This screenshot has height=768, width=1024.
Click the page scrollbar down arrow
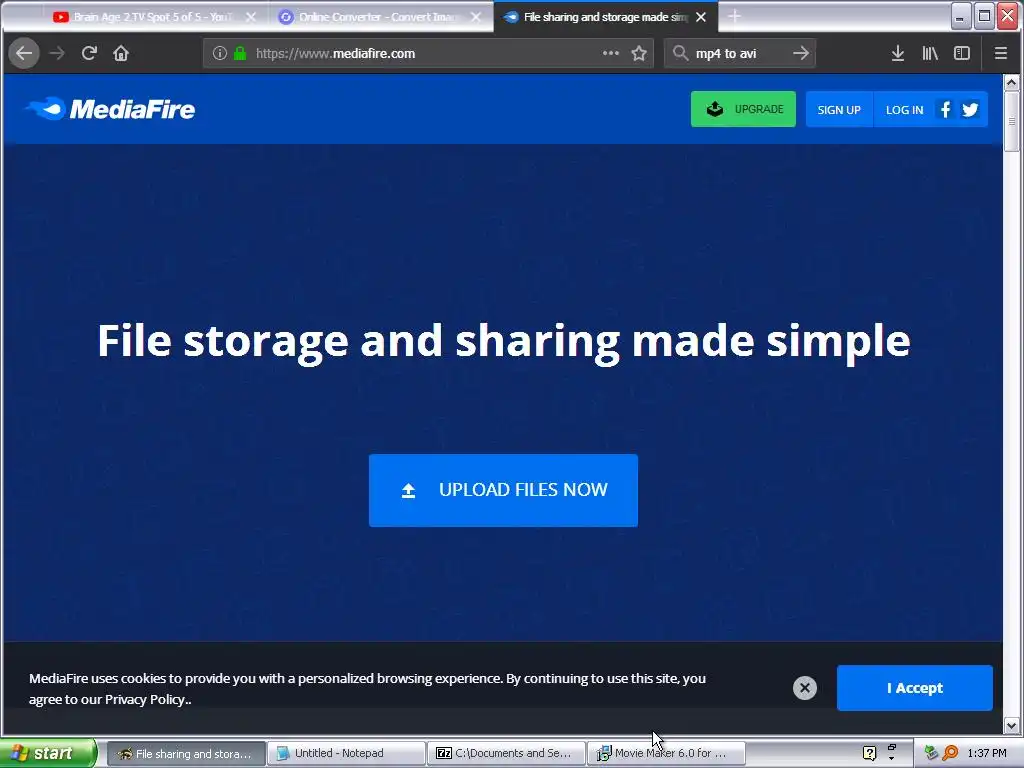click(x=1011, y=725)
